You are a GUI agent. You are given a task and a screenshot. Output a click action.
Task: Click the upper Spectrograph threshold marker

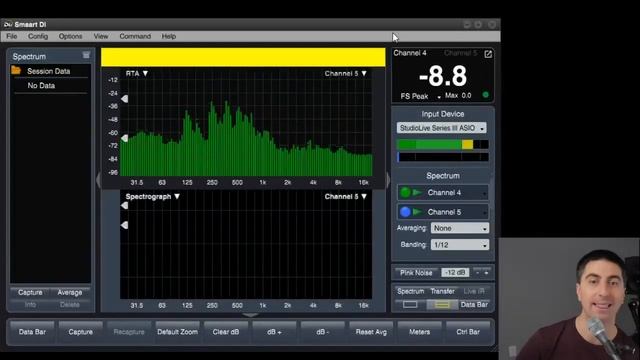click(x=124, y=206)
